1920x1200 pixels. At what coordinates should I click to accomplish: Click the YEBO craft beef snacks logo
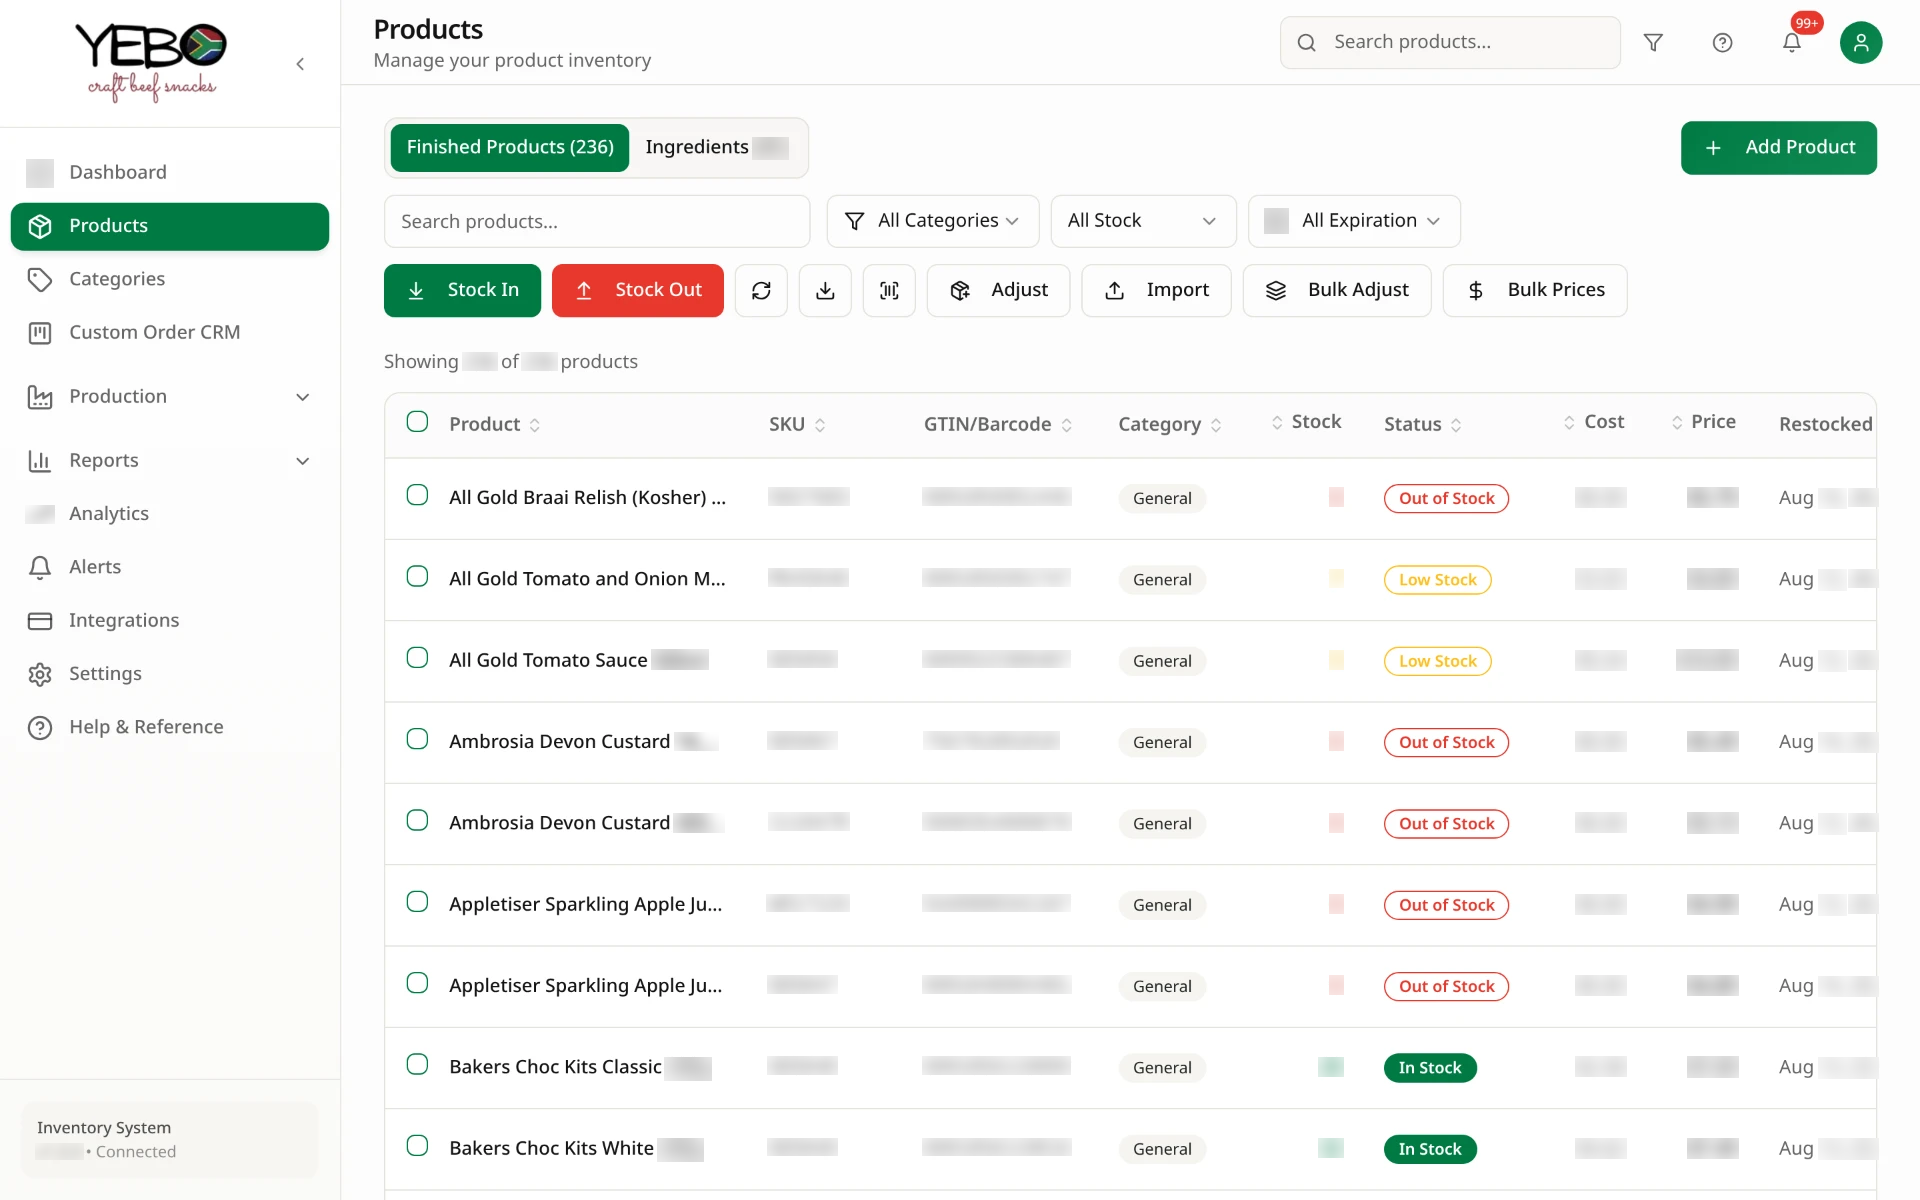coord(151,62)
